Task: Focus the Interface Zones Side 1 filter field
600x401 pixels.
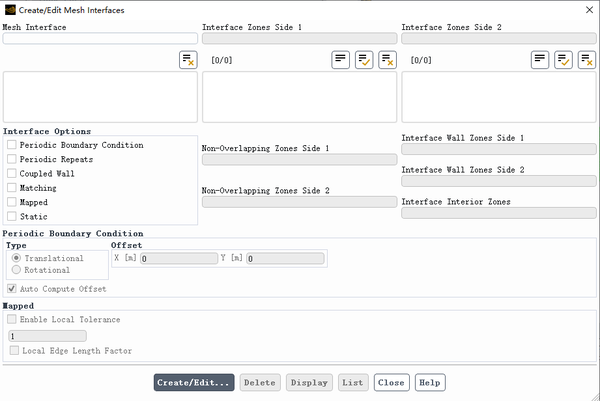Action: [x=299, y=39]
